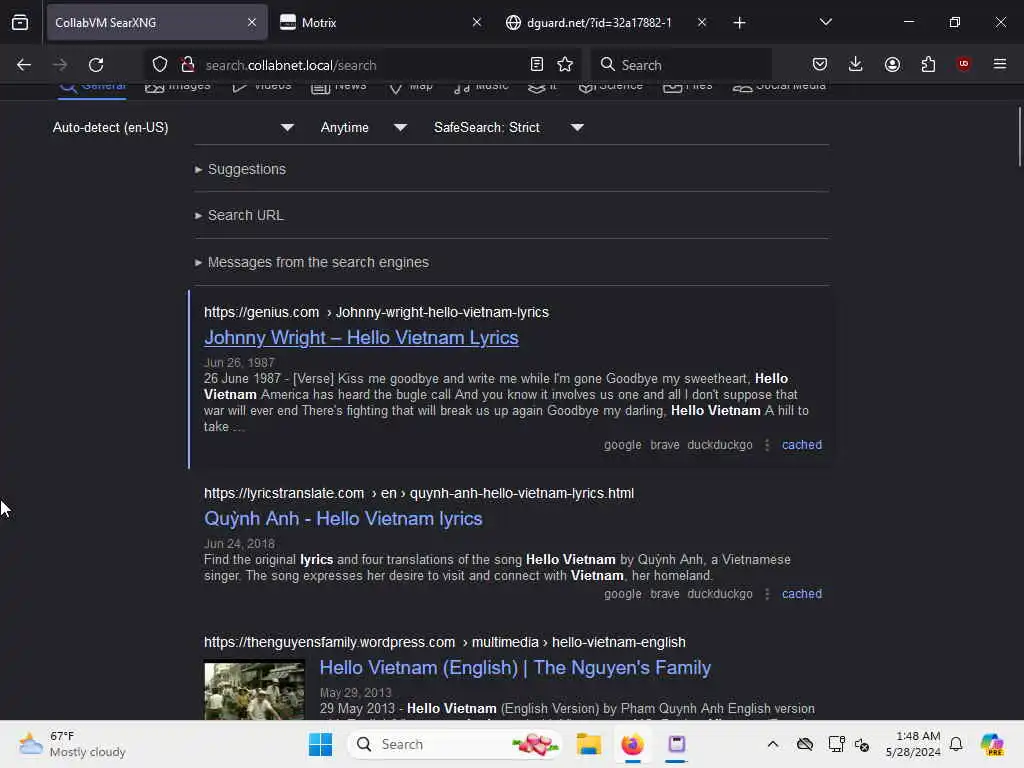This screenshot has width=1024, height=768.
Task: Click the genius.com result URL
Action: click(x=376, y=312)
